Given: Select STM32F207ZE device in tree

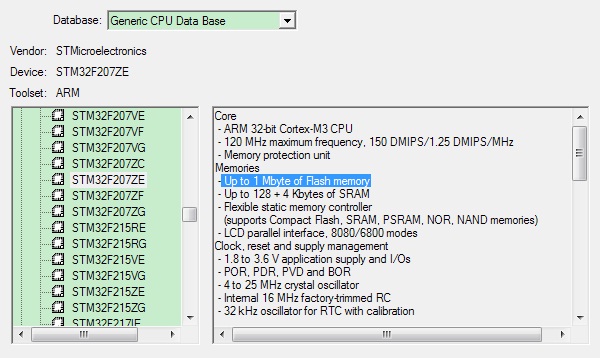Looking at the screenshot, I should pyautogui.click(x=108, y=180).
